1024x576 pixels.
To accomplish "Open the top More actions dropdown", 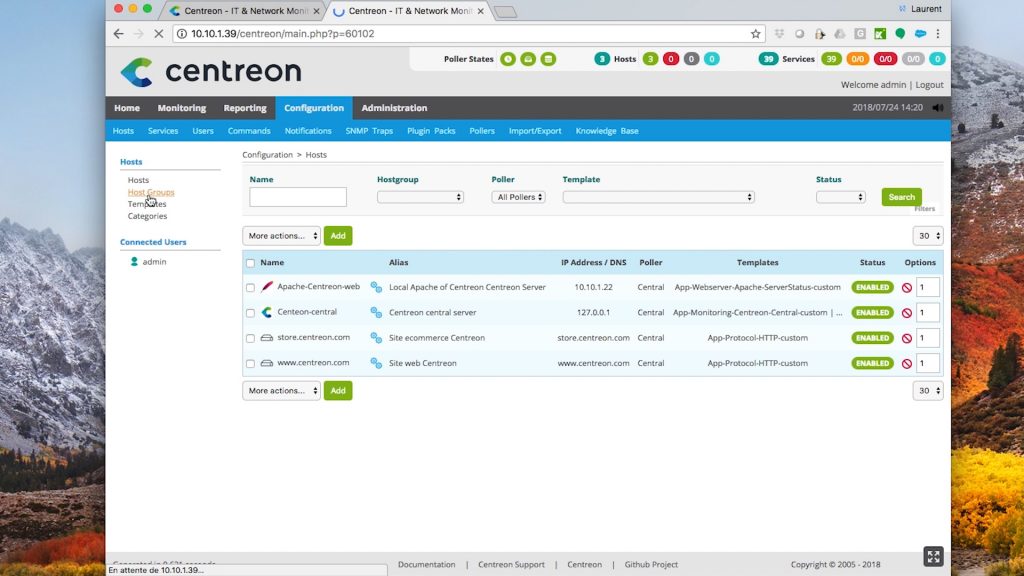I will click(281, 236).
